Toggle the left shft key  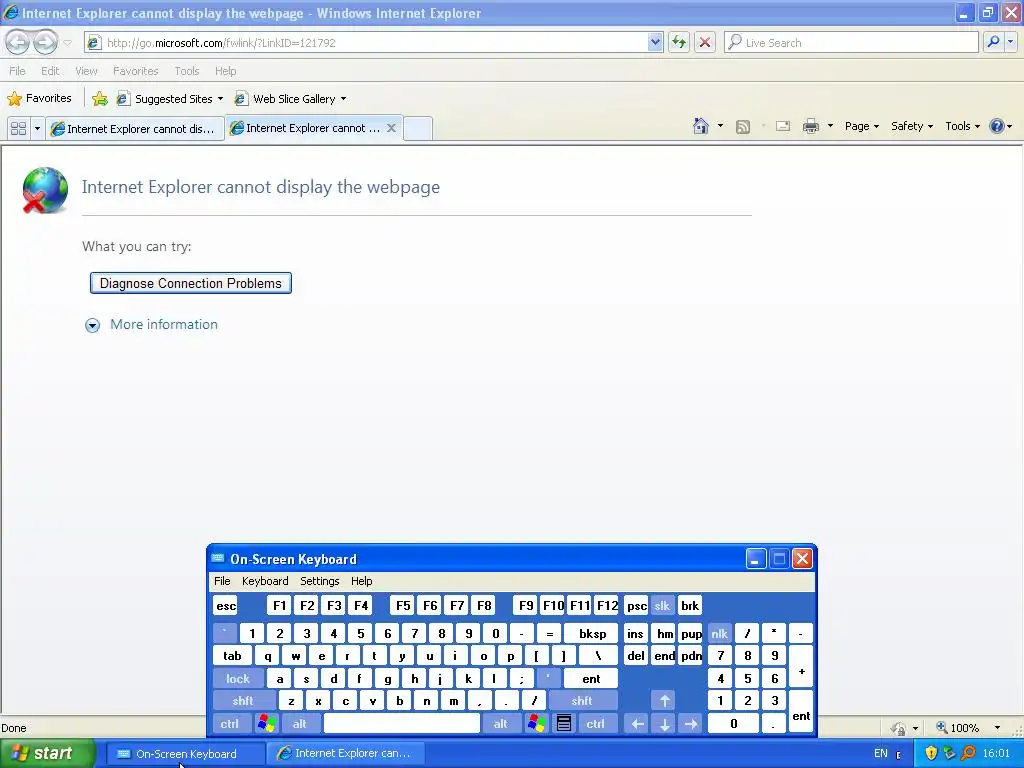(x=242, y=701)
